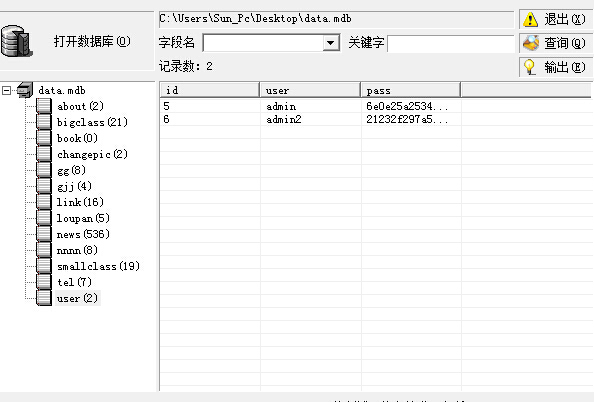The width and height of the screenshot is (594, 402).
Task: Click the 查询 (Q) query button
Action: (555, 43)
